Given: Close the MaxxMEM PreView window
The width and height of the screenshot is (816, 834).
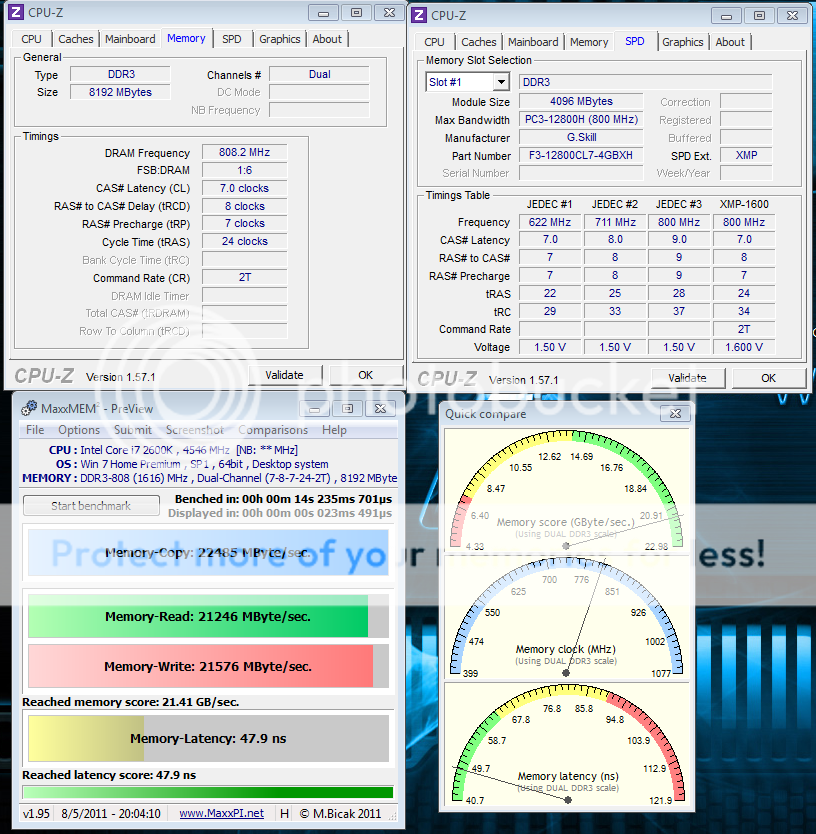Looking at the screenshot, I should click(380, 409).
